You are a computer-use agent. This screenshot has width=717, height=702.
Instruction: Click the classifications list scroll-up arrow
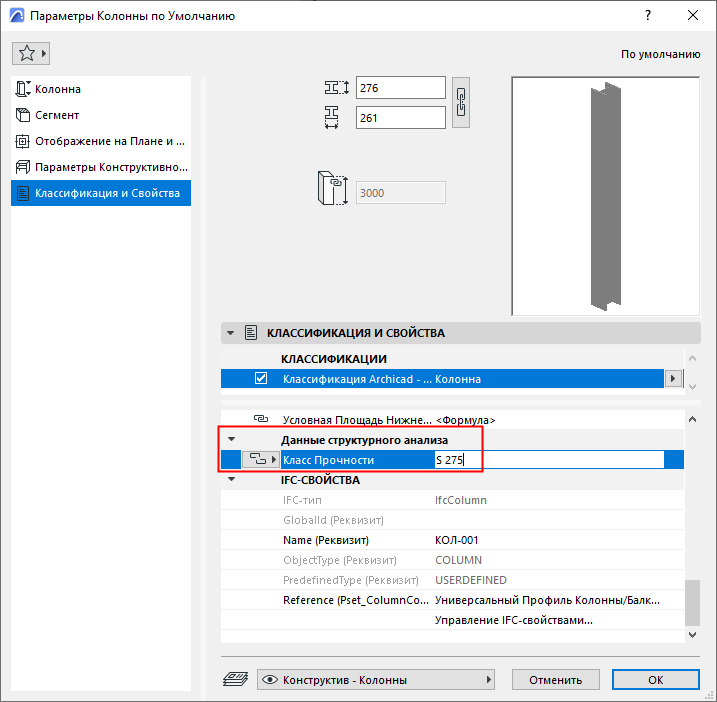click(x=692, y=359)
